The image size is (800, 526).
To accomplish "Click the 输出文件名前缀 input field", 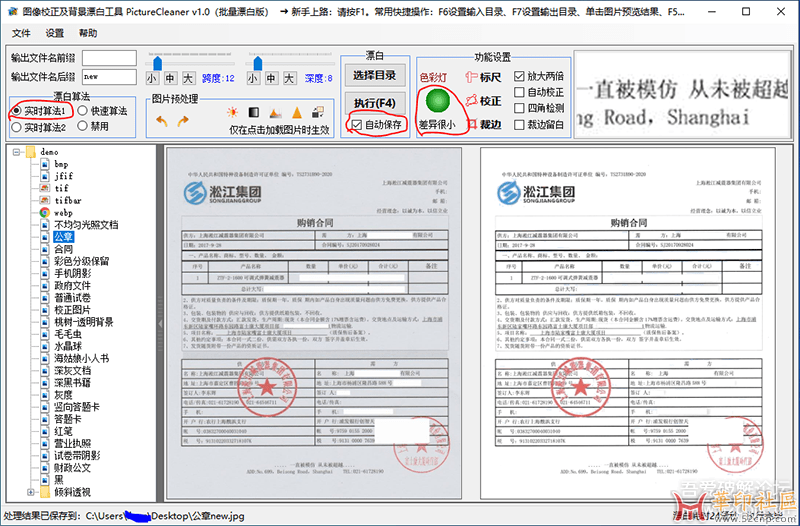I will [109, 58].
